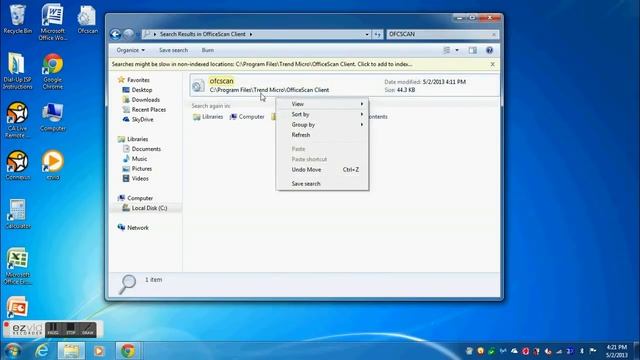Open the Microsoft Office Word desktop shortcut
640x360 pixels.
point(52,22)
